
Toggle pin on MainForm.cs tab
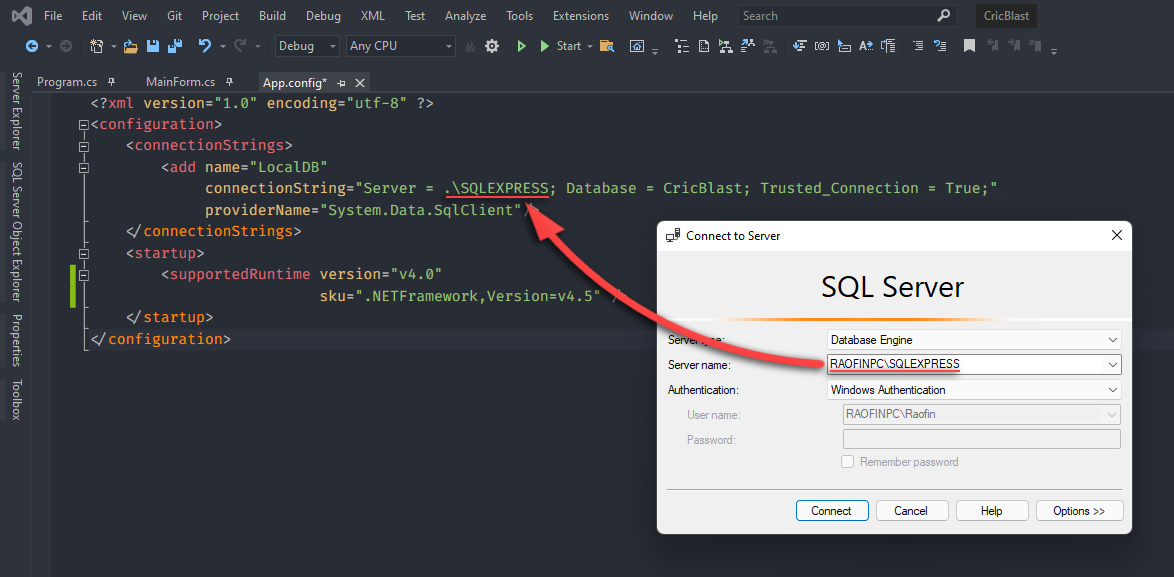pyautogui.click(x=230, y=82)
